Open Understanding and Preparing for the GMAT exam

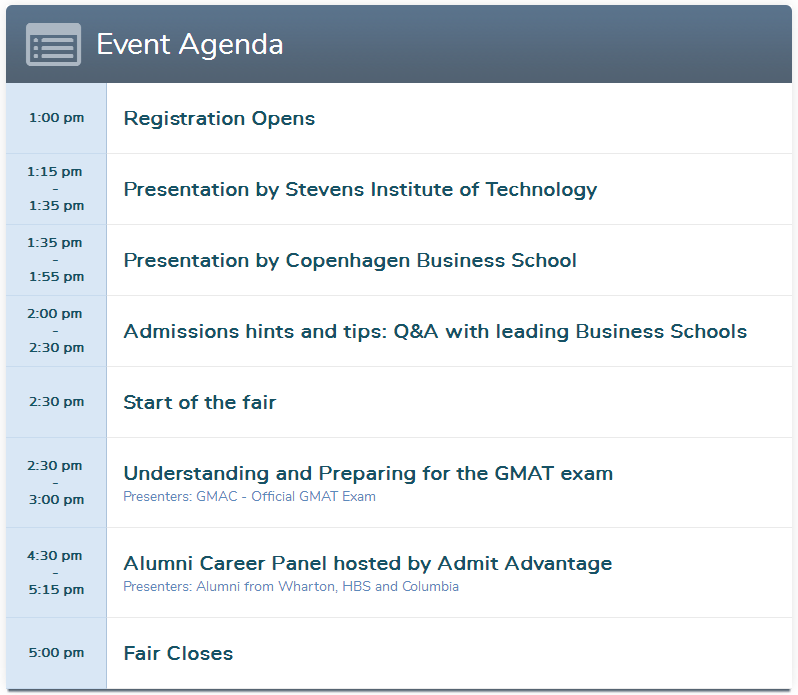coord(368,473)
